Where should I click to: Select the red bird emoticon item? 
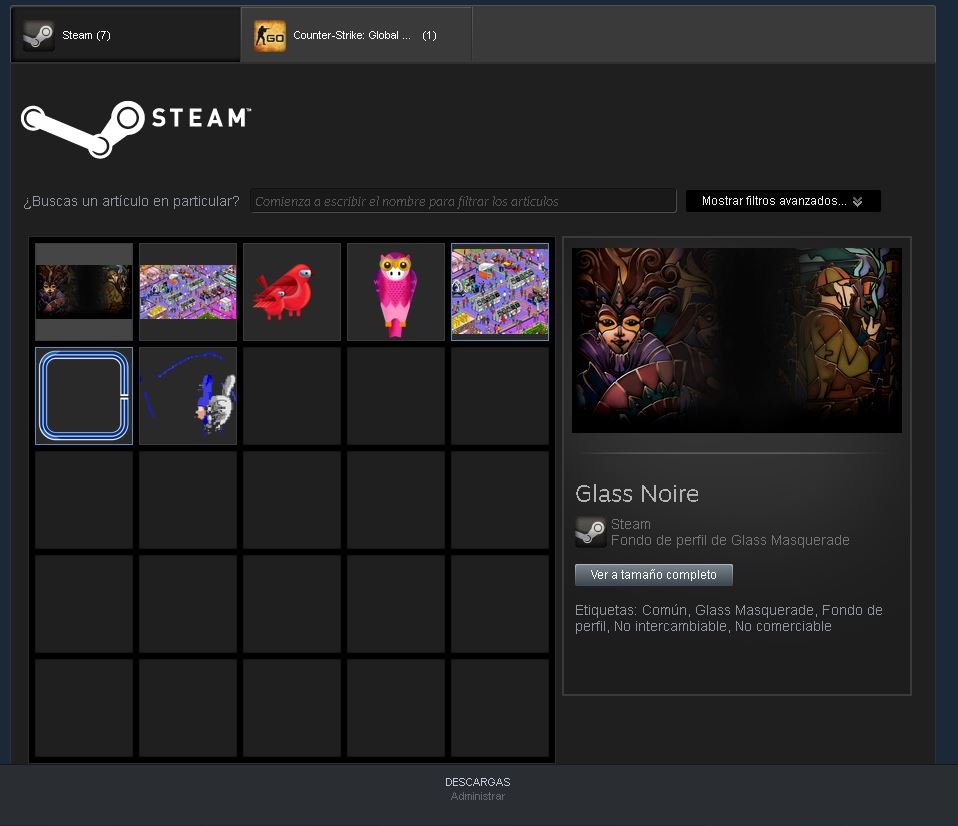pos(292,292)
